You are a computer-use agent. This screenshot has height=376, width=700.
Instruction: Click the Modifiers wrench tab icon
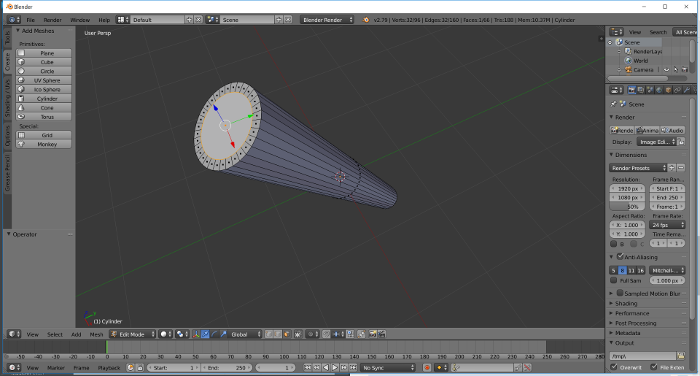click(x=687, y=90)
